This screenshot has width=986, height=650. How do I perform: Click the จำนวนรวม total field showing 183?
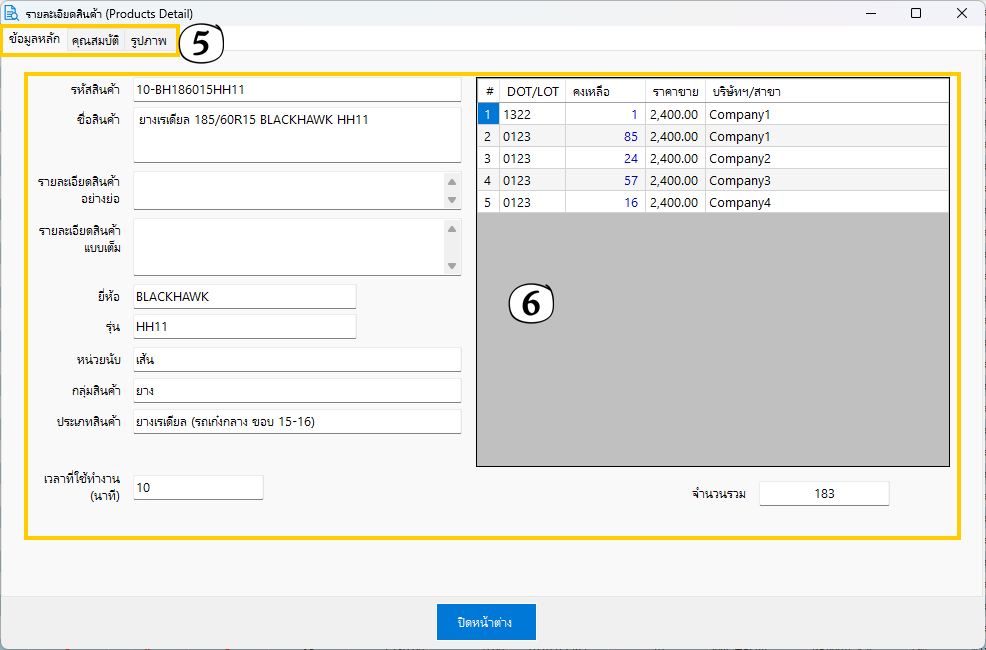[x=823, y=494]
